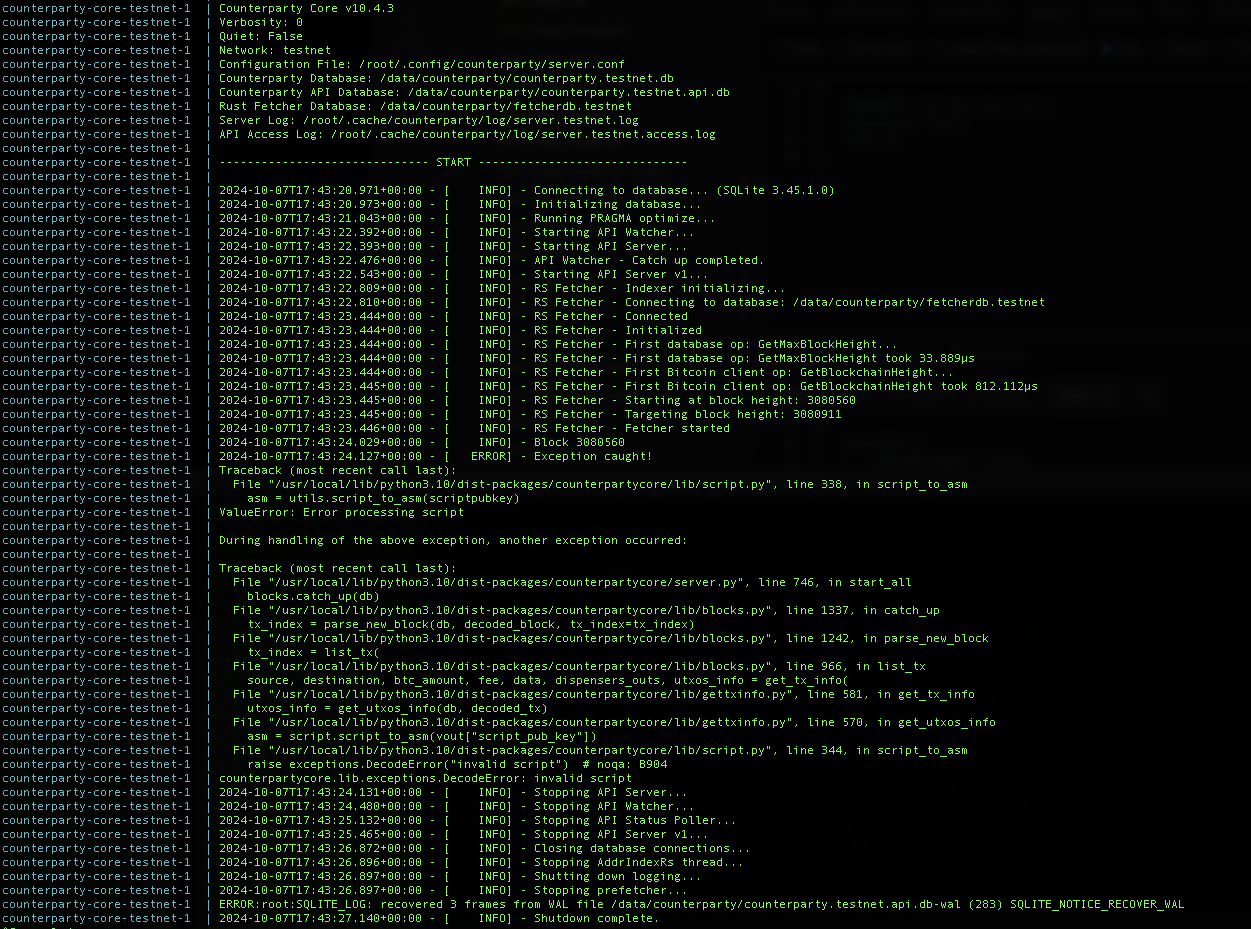Select 'tx_index = parse_new_block(...)' code line
1251x929 pixels.
471,624
